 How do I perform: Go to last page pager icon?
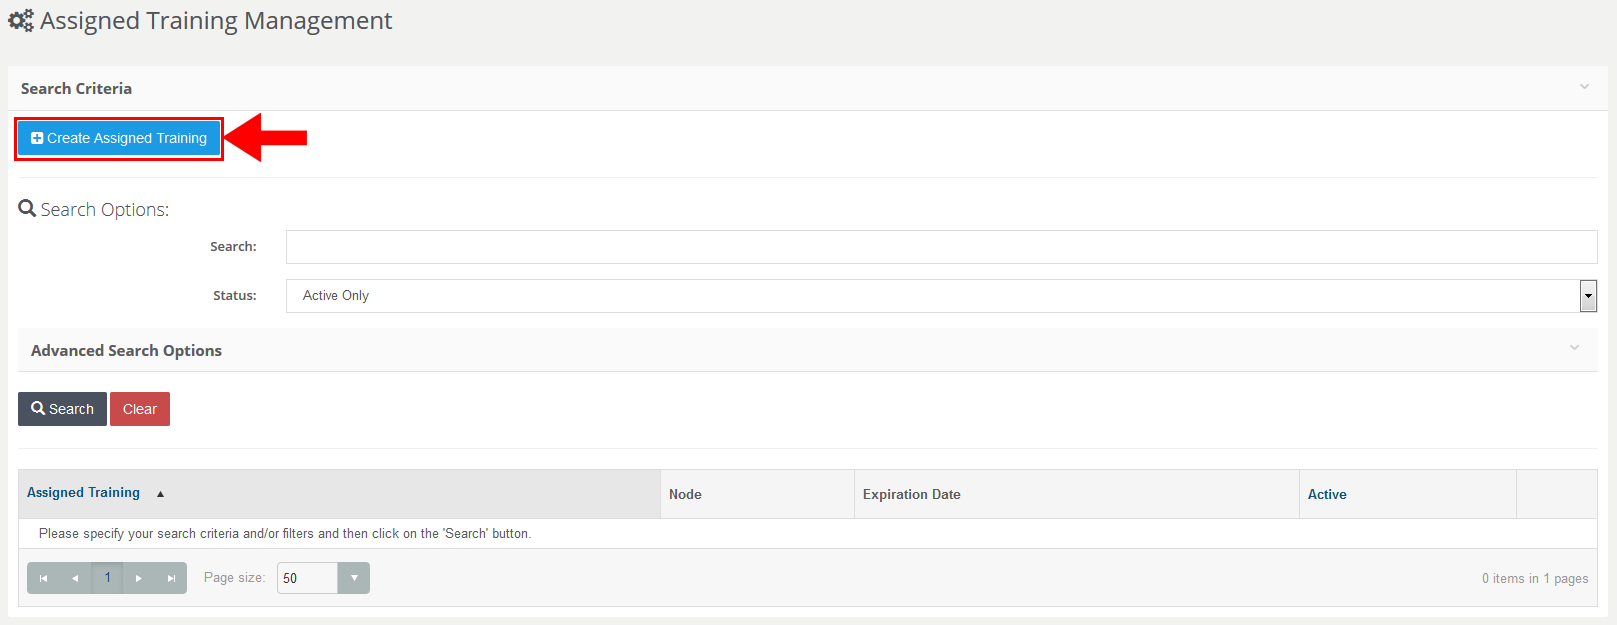[171, 578]
